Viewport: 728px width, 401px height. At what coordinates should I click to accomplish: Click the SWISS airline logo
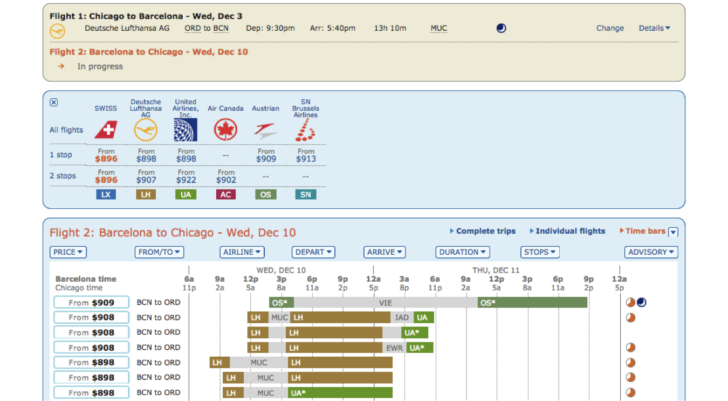click(106, 130)
